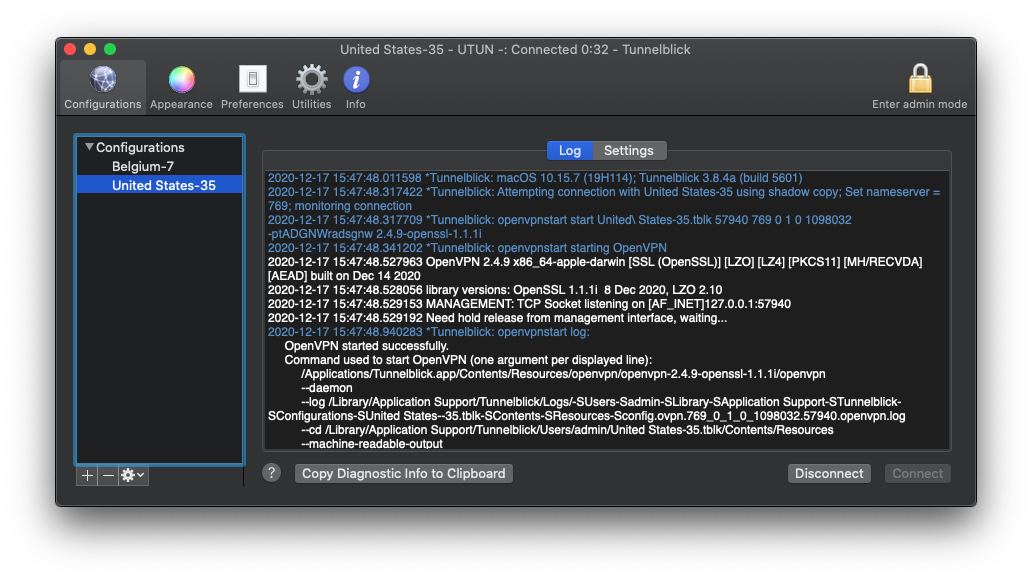Click the green zoom window button
Viewport: 1032px width, 580px height.
(x=110, y=49)
